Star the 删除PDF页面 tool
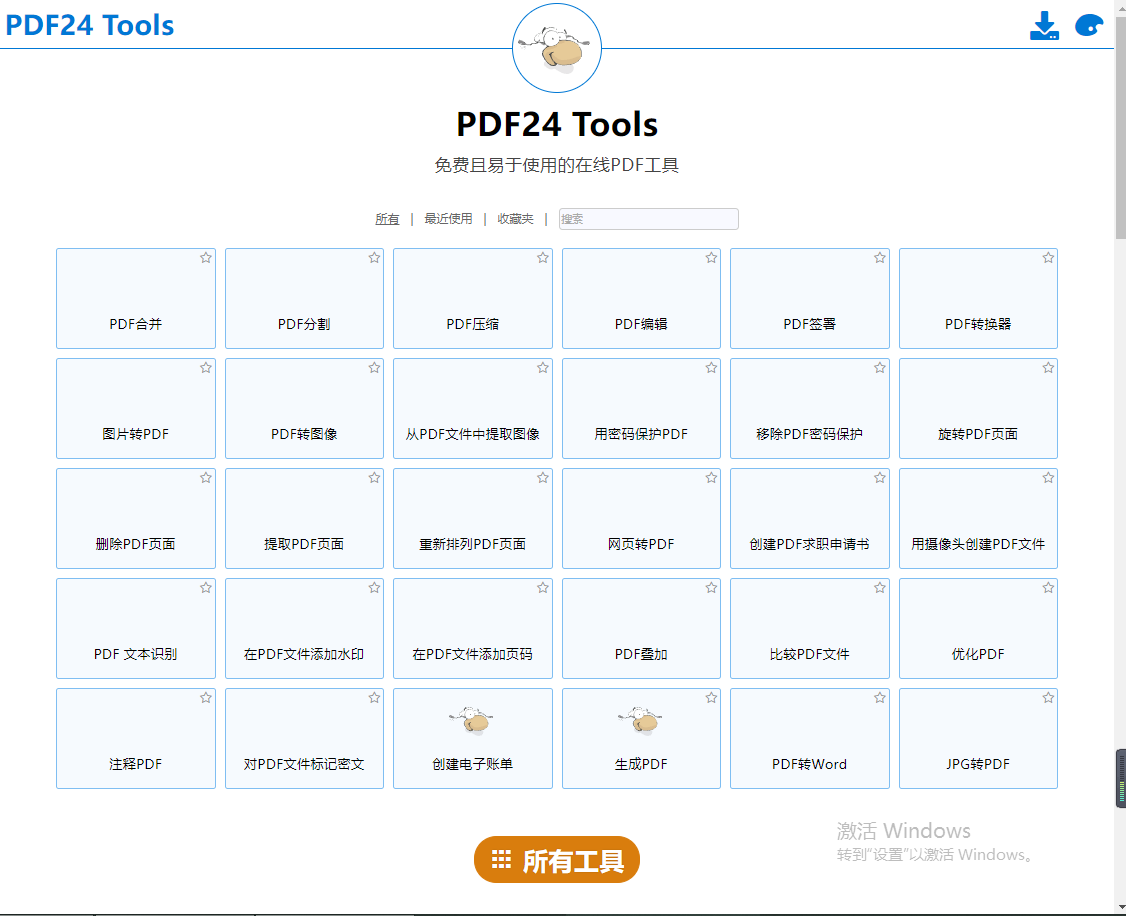1131x916 pixels. point(206,477)
